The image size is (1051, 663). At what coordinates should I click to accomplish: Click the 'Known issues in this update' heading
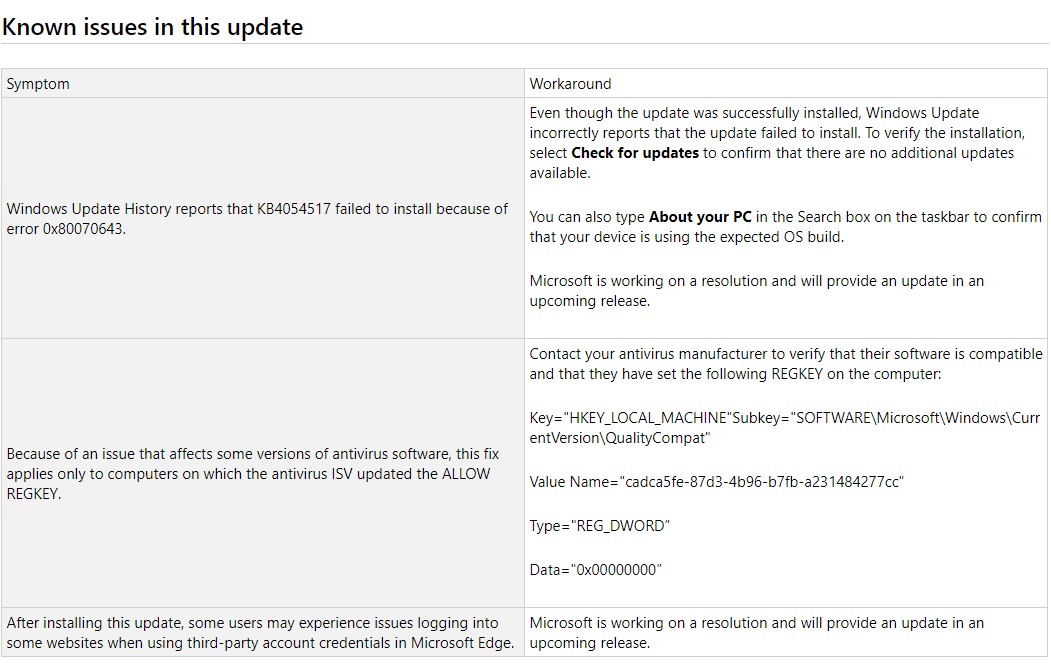[153, 27]
